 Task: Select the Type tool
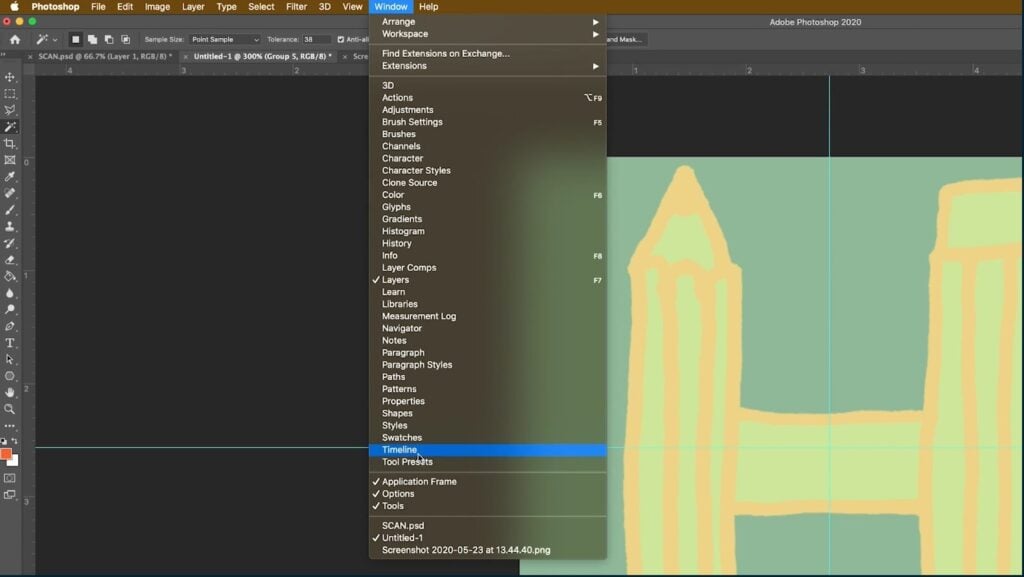coord(10,343)
